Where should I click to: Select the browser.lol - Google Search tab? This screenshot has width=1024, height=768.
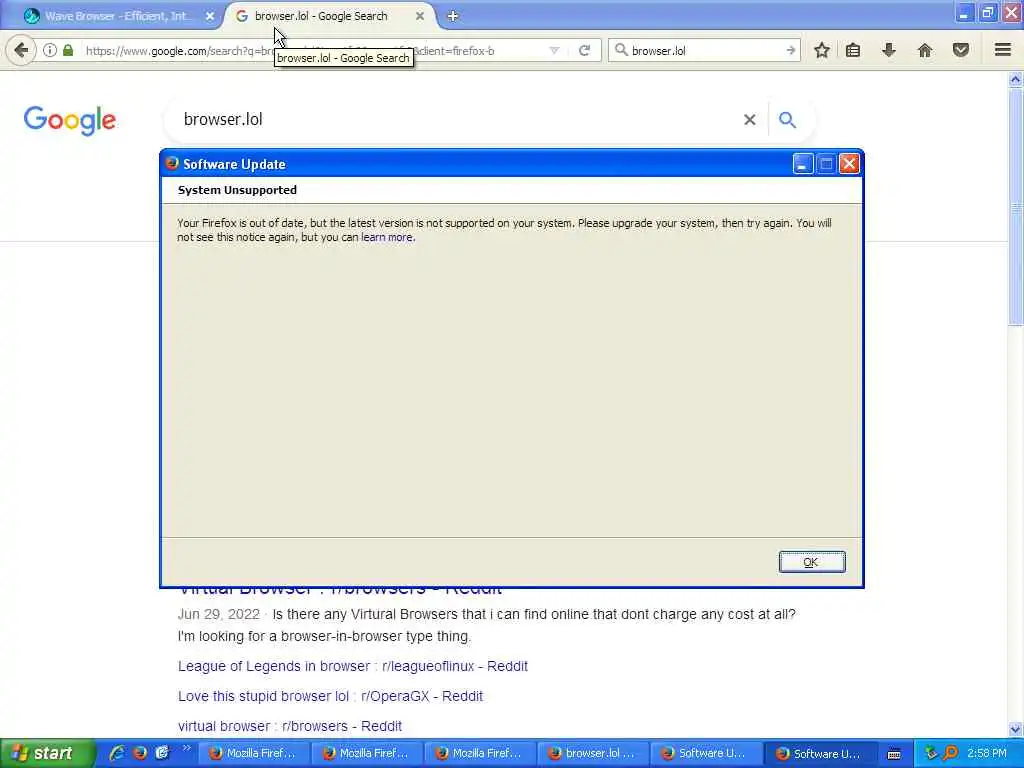pyautogui.click(x=321, y=16)
